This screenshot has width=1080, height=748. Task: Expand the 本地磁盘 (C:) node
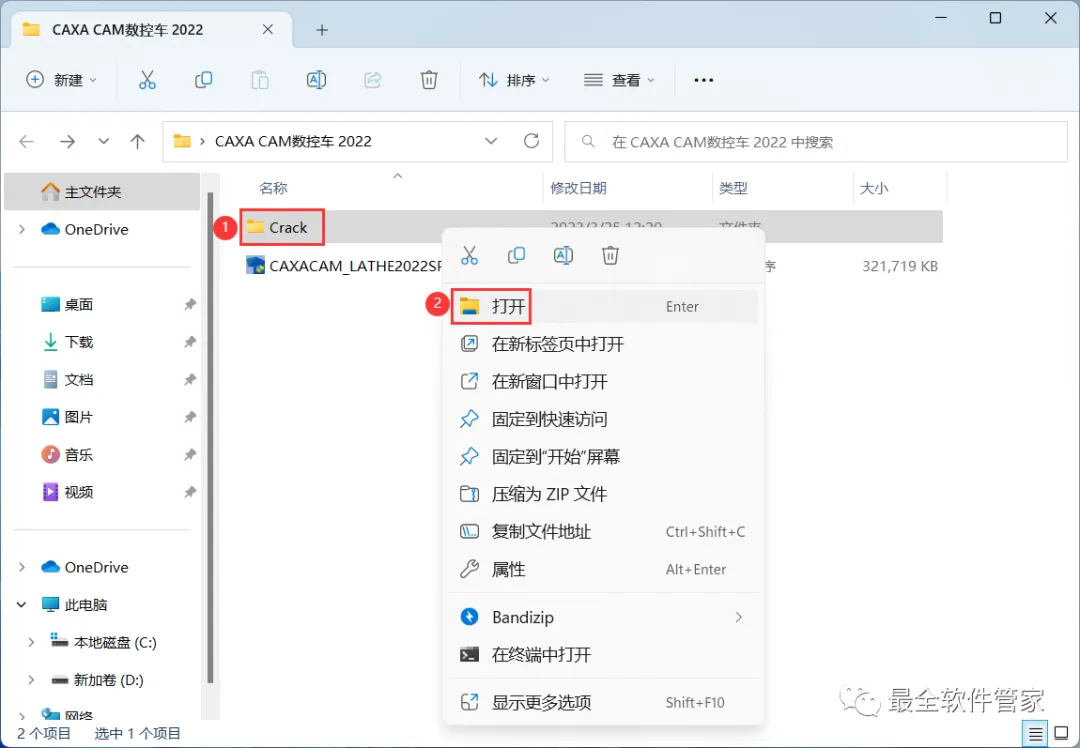click(x=31, y=642)
